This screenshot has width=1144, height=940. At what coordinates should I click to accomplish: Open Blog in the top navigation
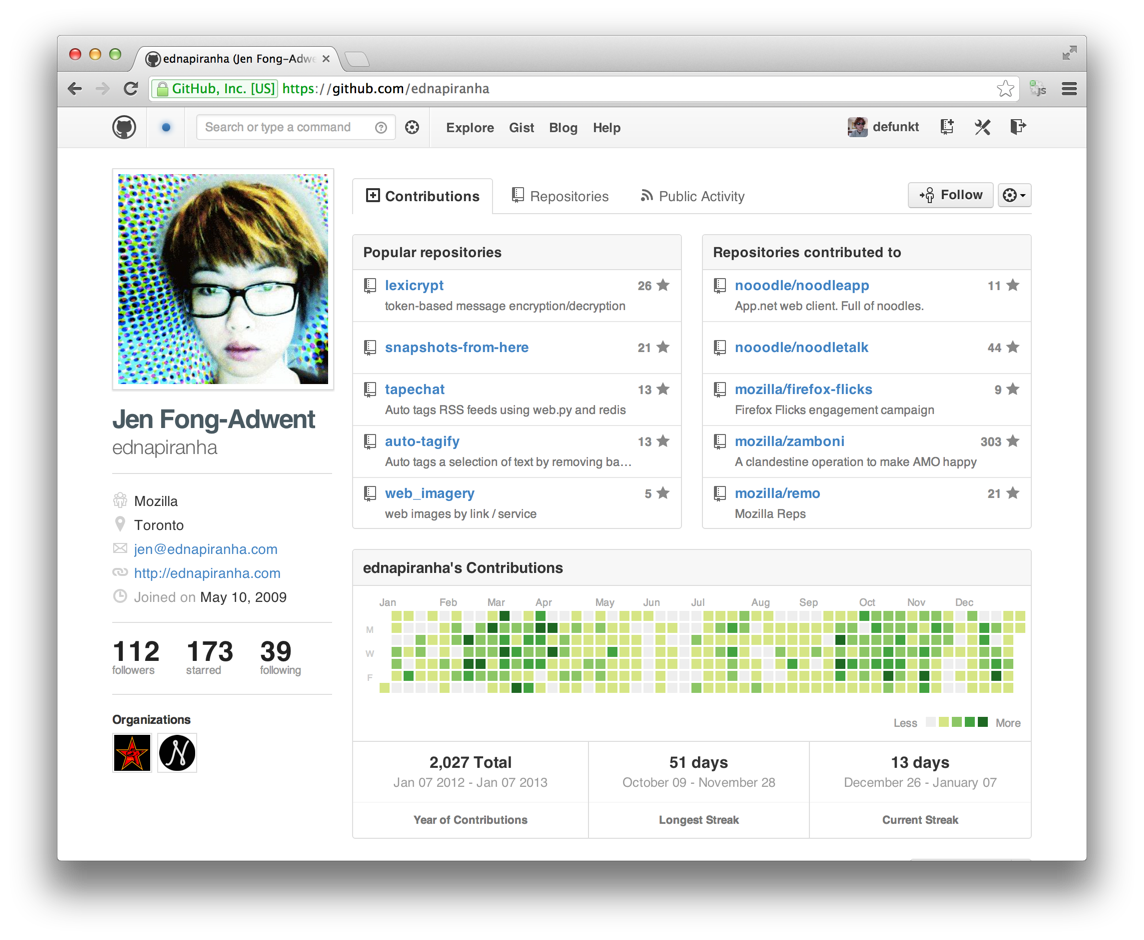563,128
